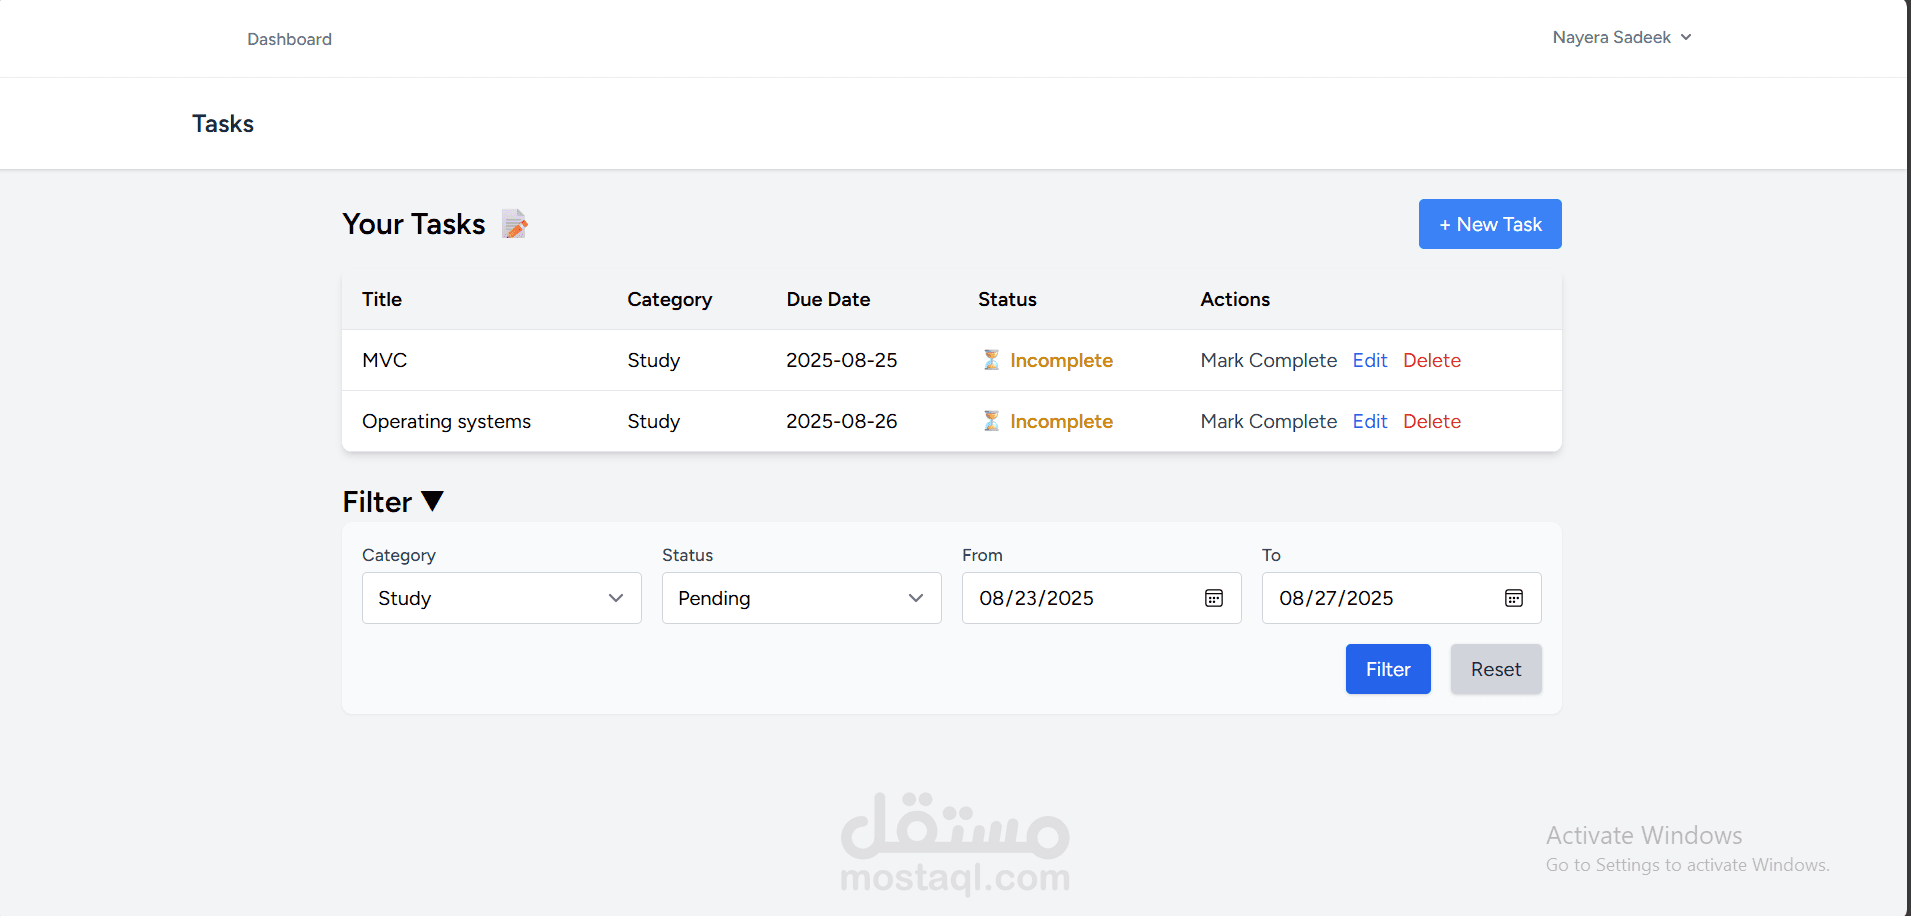Edit the MVC task
Image resolution: width=1911 pixels, height=916 pixels.
point(1369,360)
